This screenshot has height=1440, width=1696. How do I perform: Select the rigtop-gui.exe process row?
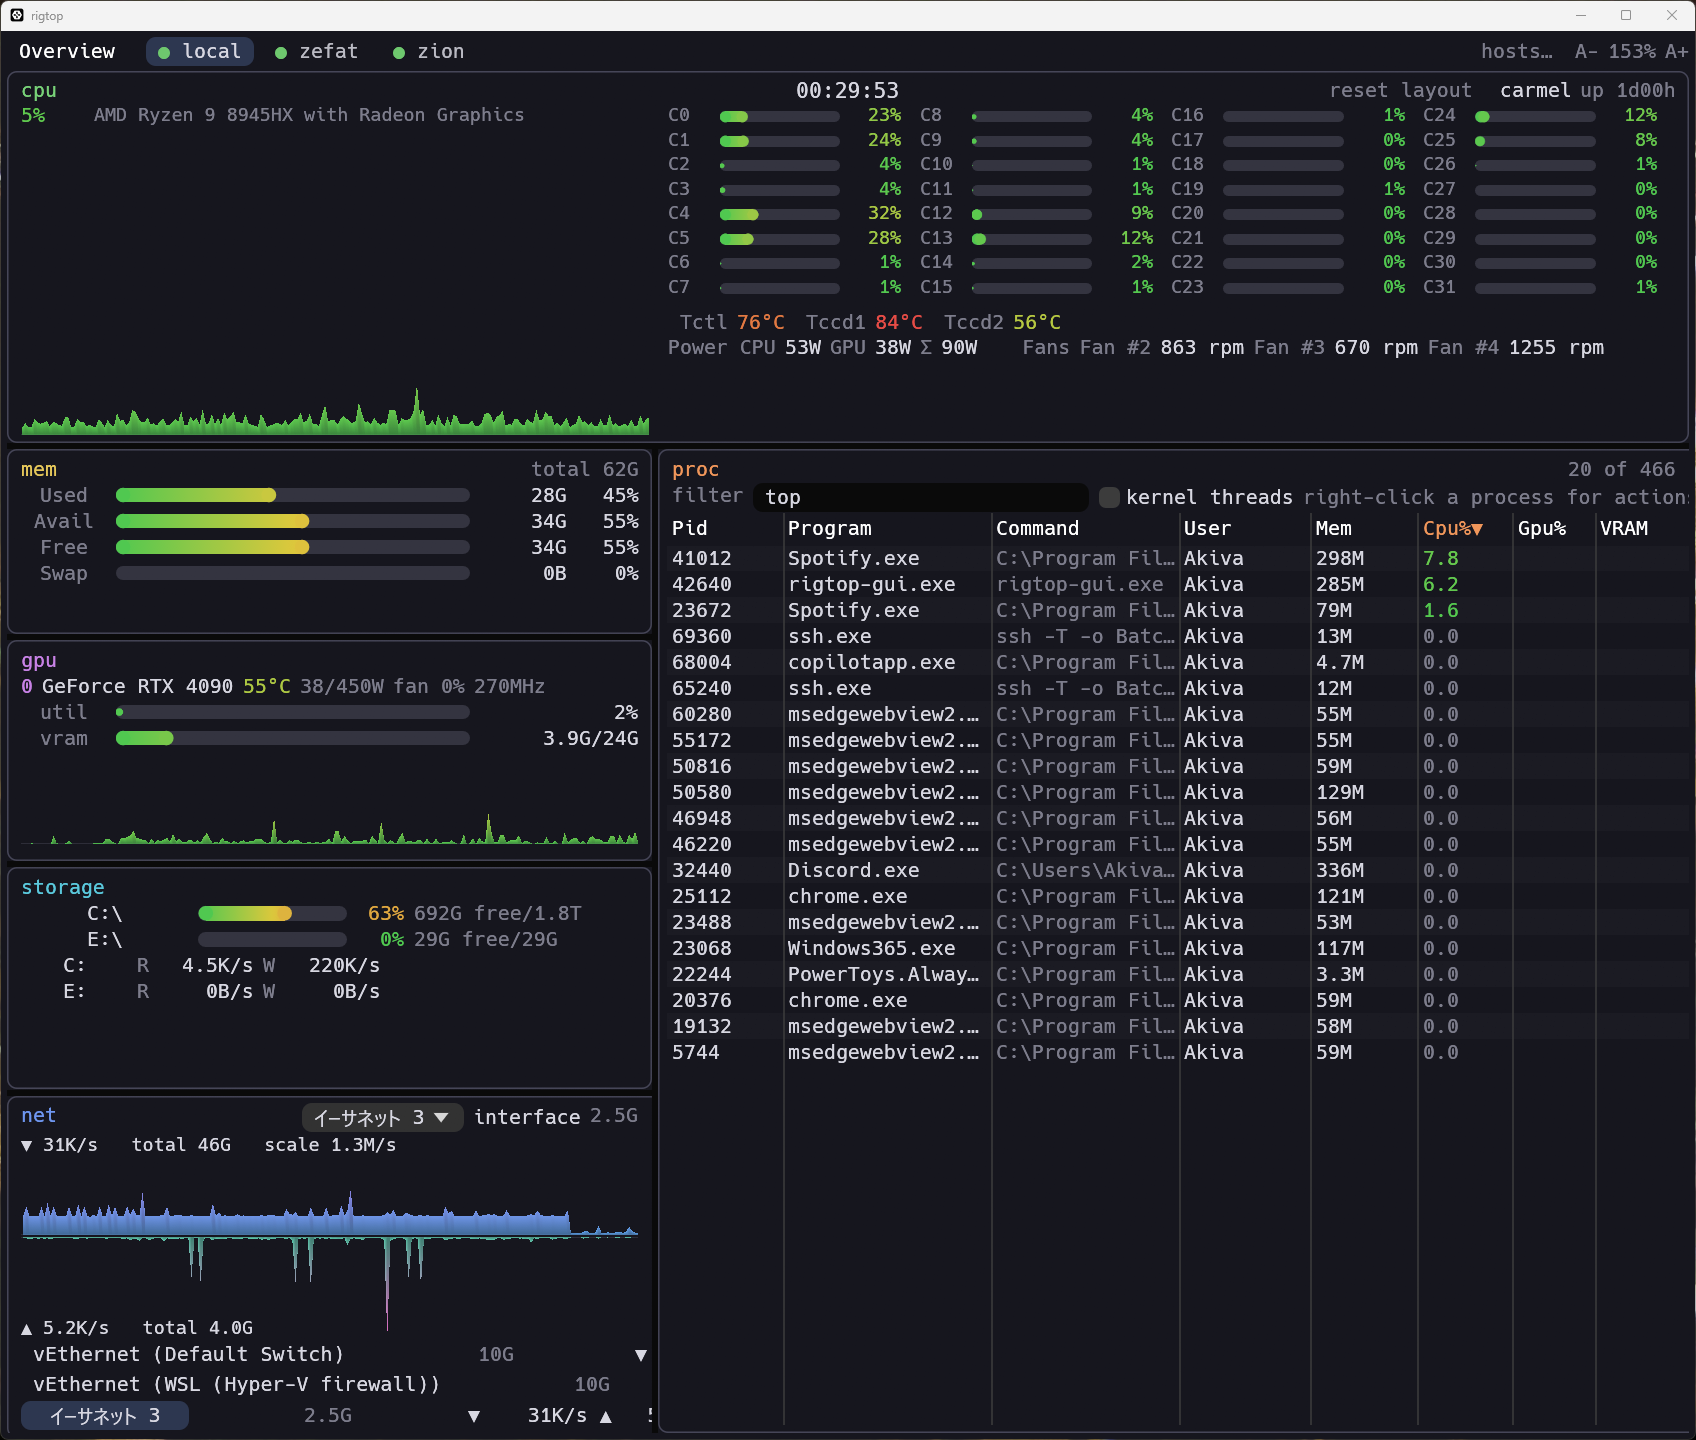pos(1179,584)
